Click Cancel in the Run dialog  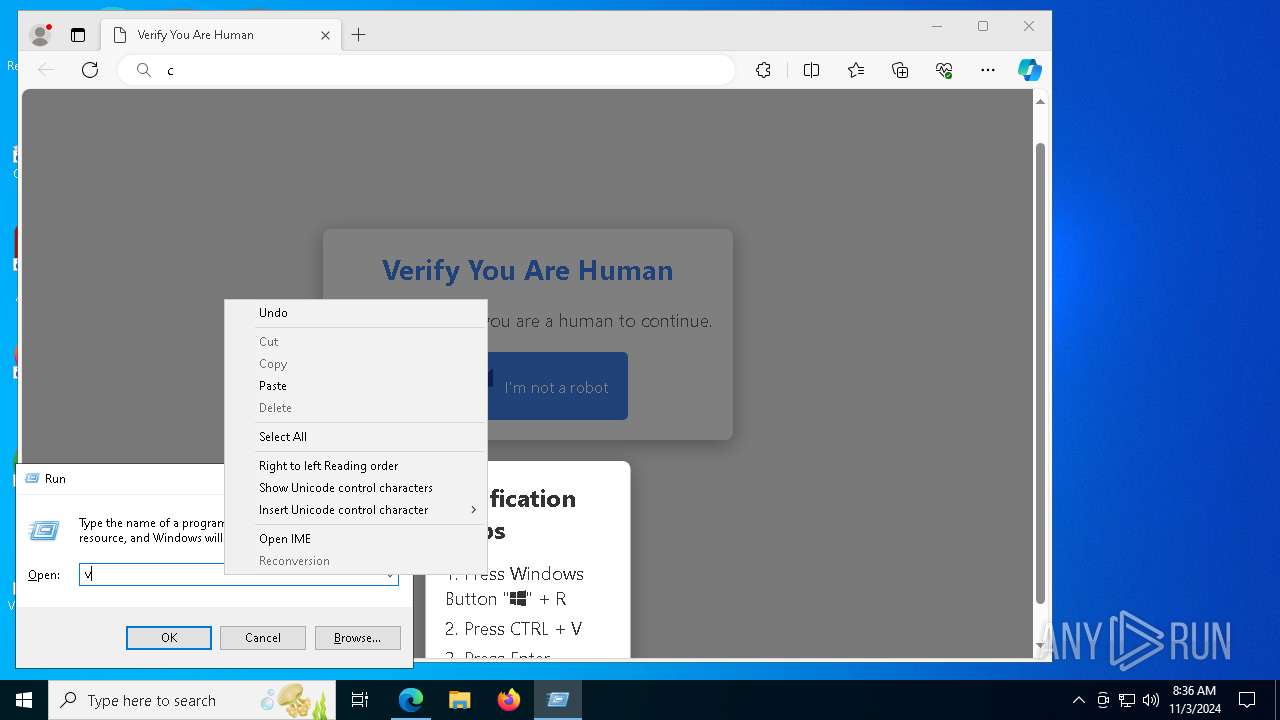(x=263, y=638)
